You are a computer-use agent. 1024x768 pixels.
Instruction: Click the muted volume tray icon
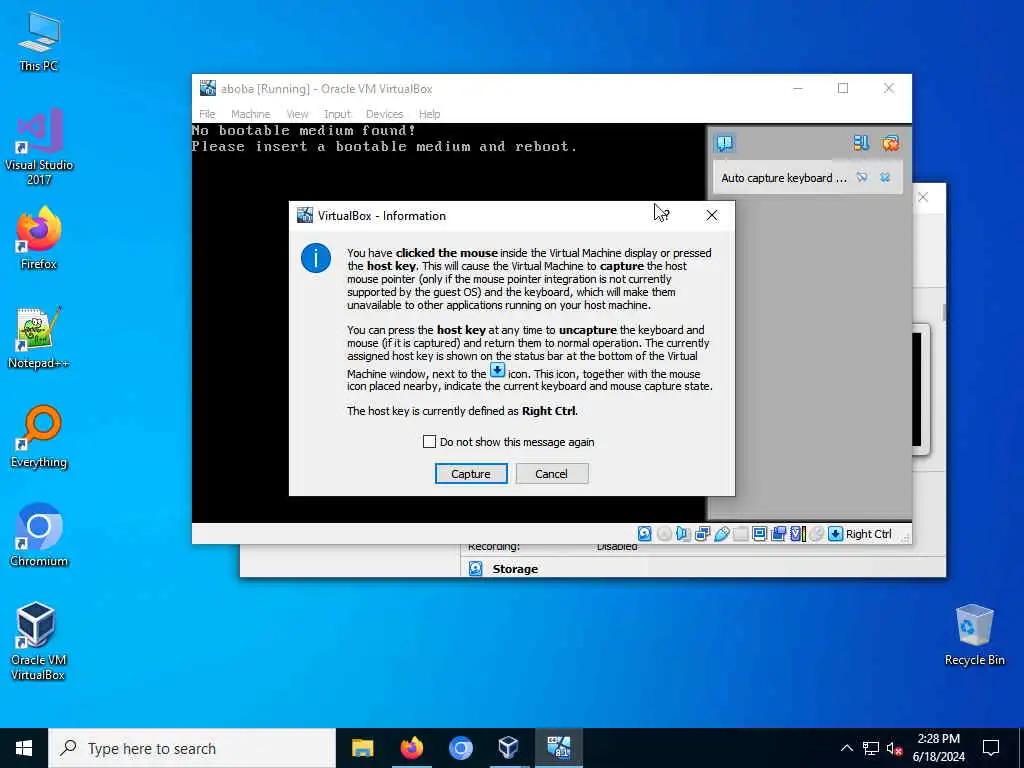coord(895,748)
